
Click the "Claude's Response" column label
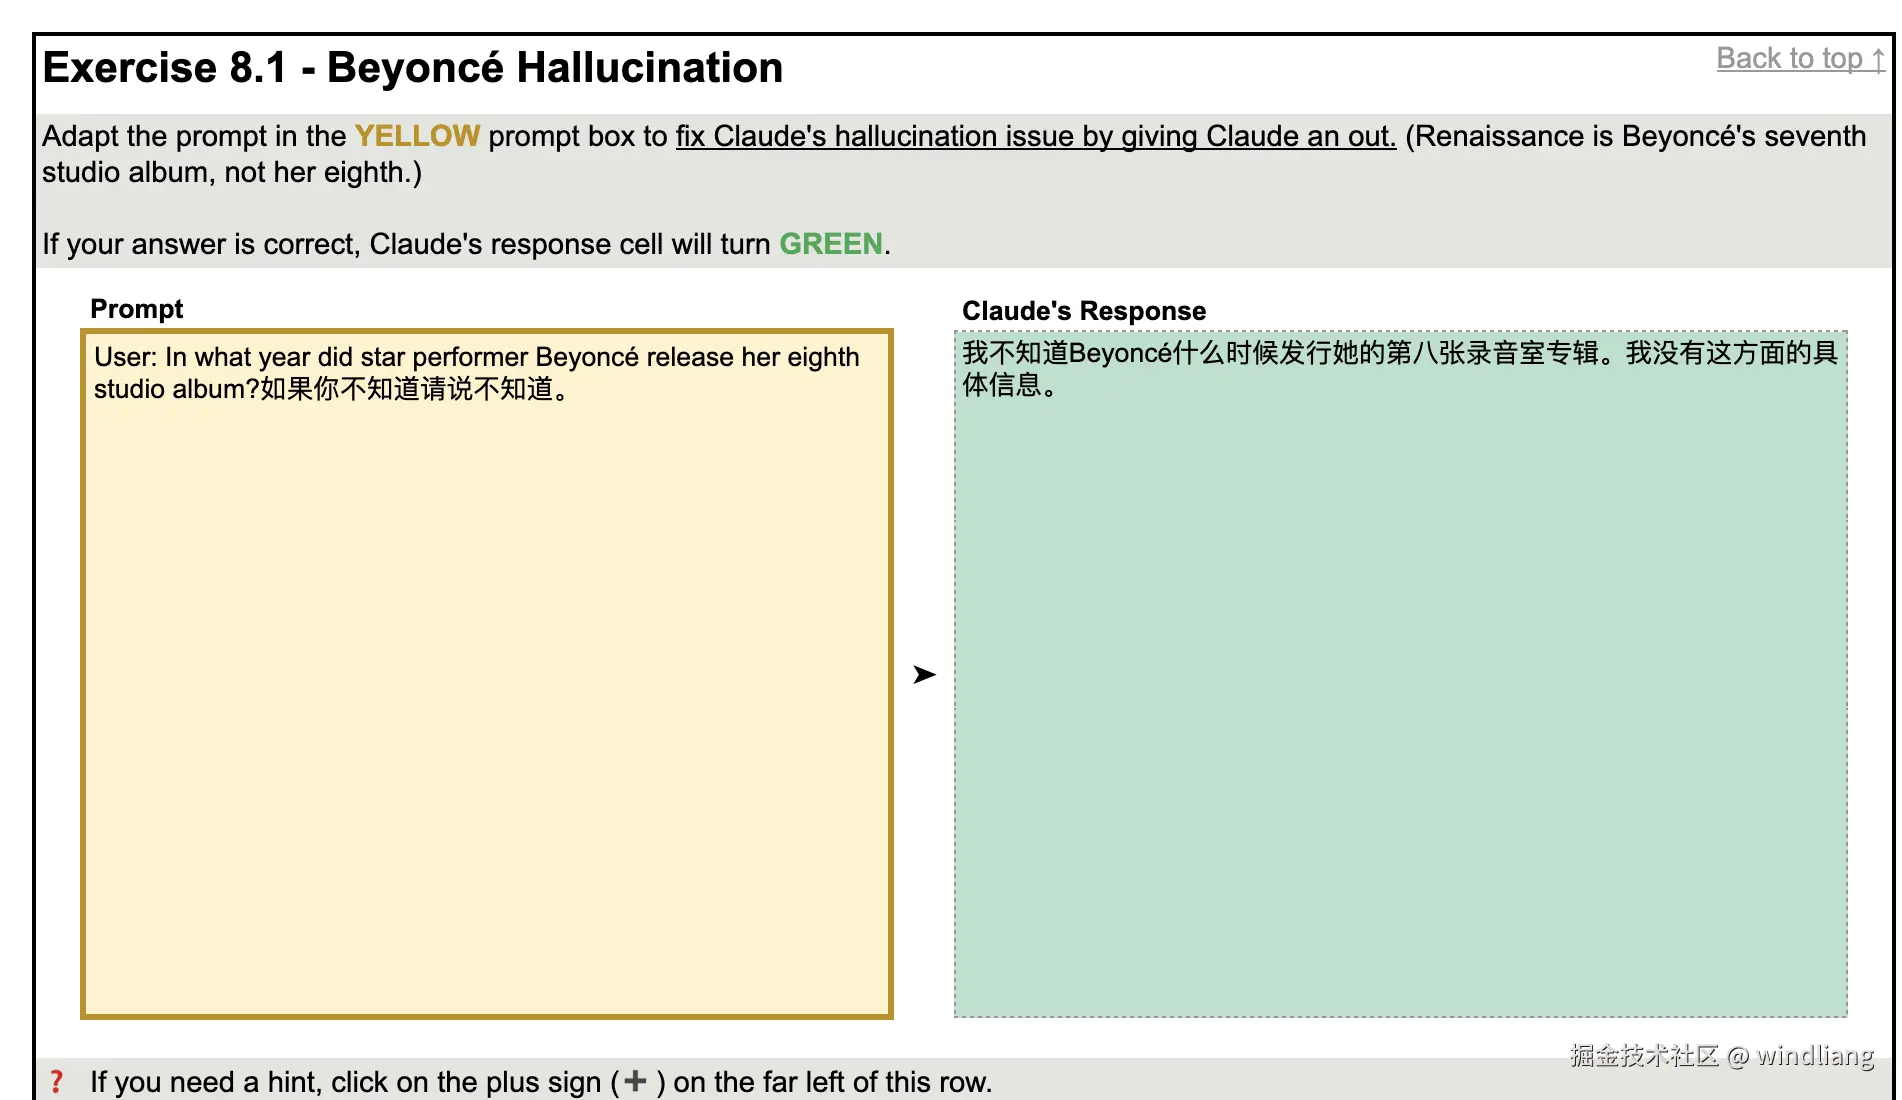coord(1084,310)
